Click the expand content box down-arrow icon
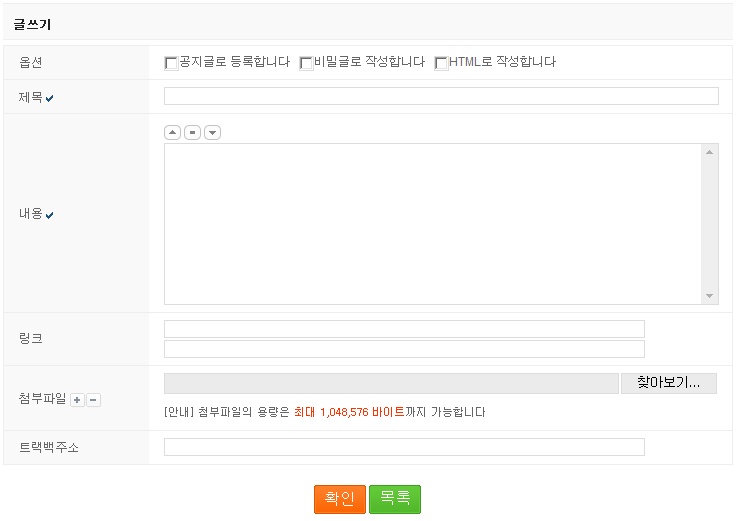Viewport: 736px width, 521px height. coord(212,132)
